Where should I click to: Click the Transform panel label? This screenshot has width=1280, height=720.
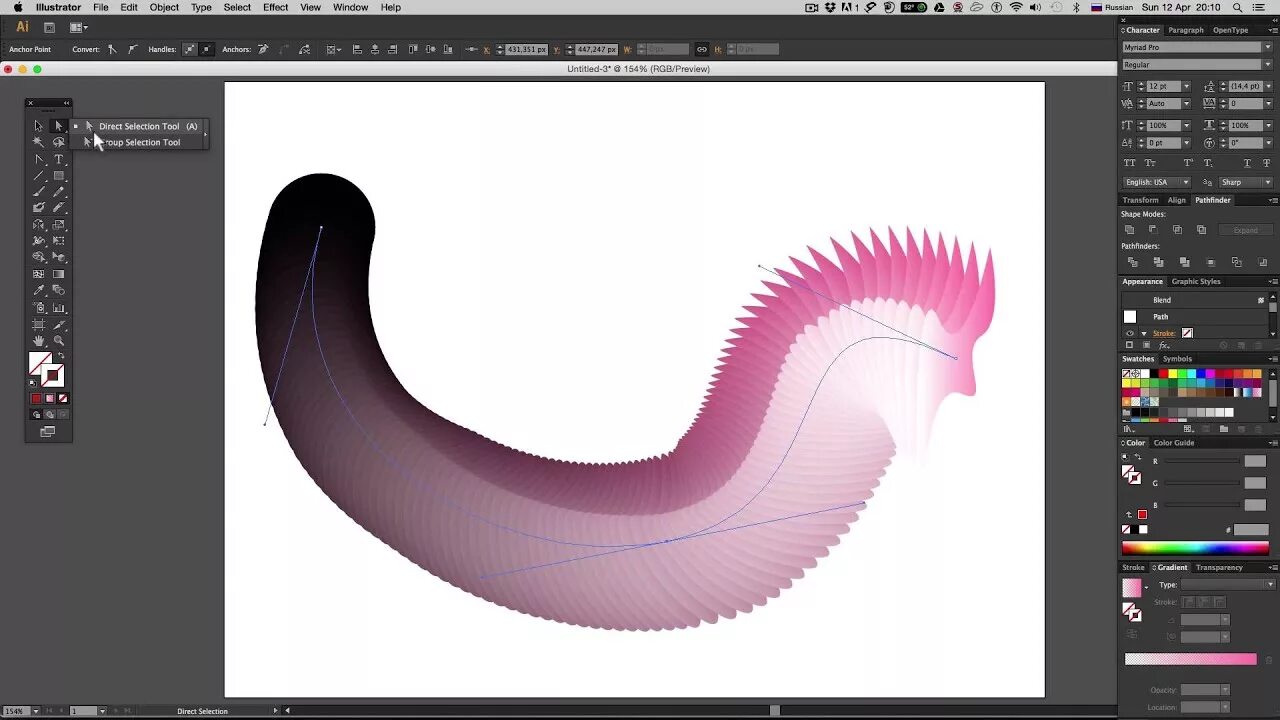1139,199
